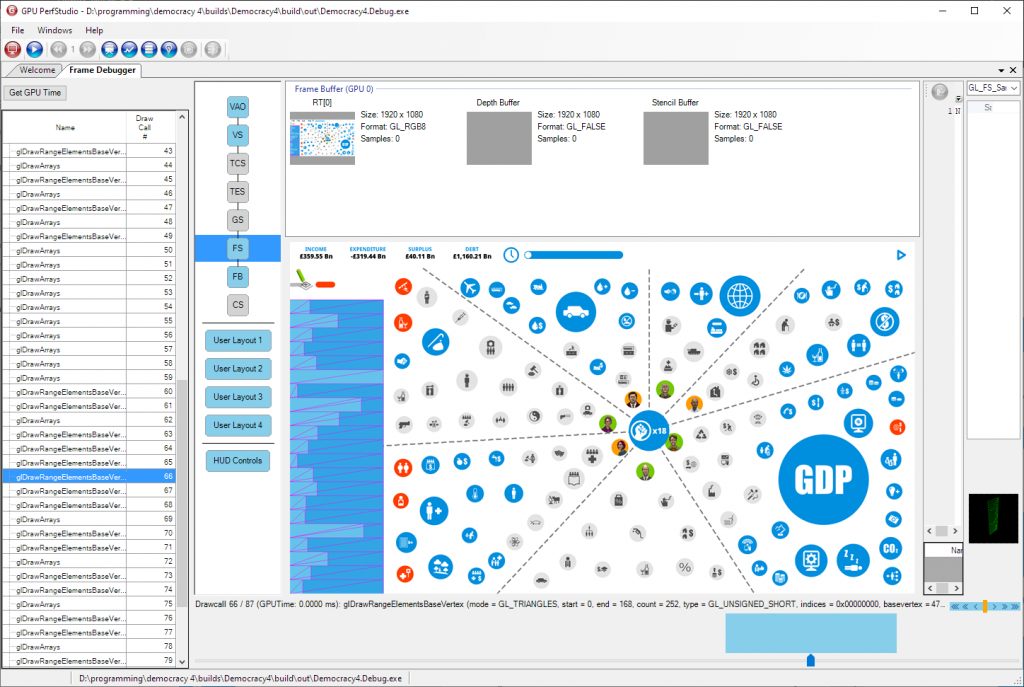Jump to the last drawcall using rightmost arrows
The width and height of the screenshot is (1024, 687).
click(1015, 606)
